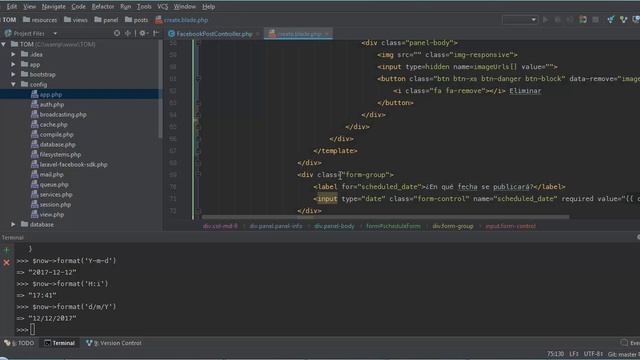Select session.php file
This screenshot has height=360, width=640.
[51, 204]
